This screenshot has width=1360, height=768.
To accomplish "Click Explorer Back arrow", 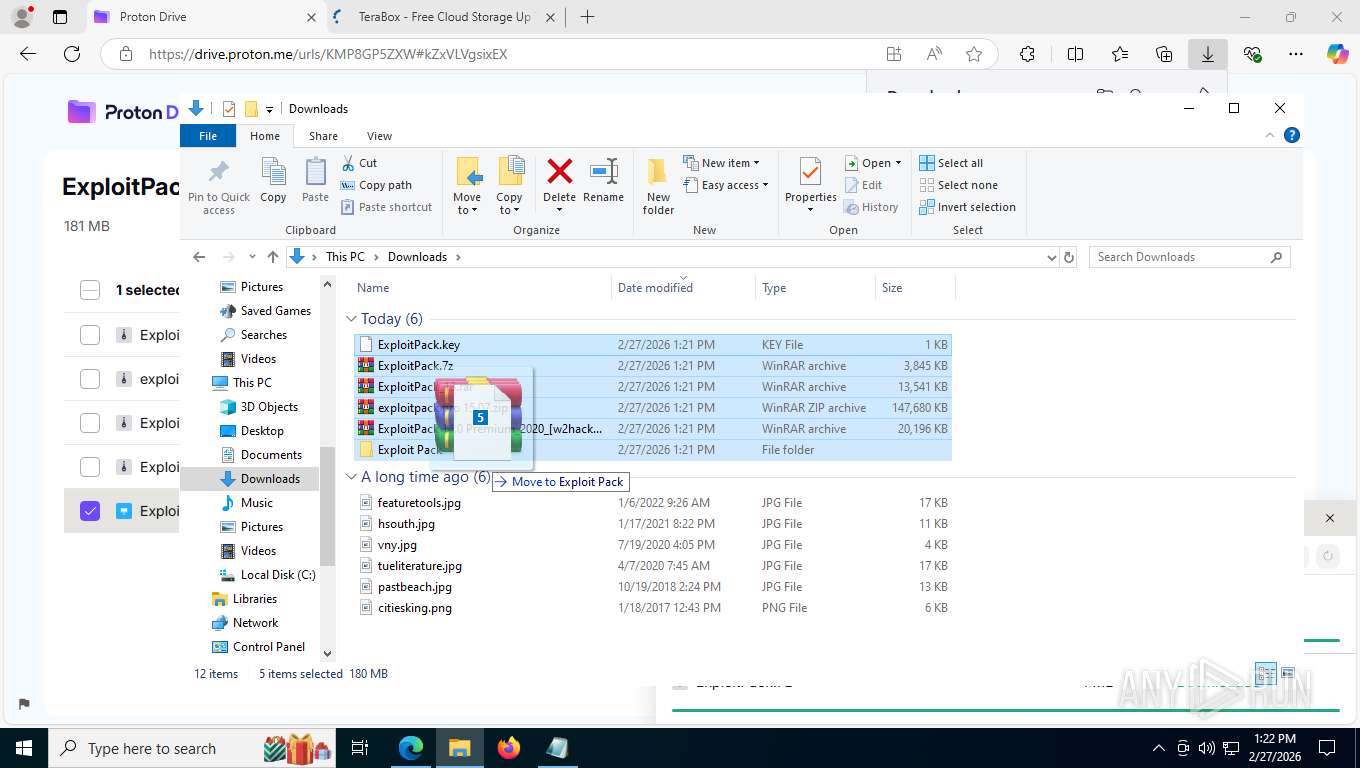I will point(199,257).
